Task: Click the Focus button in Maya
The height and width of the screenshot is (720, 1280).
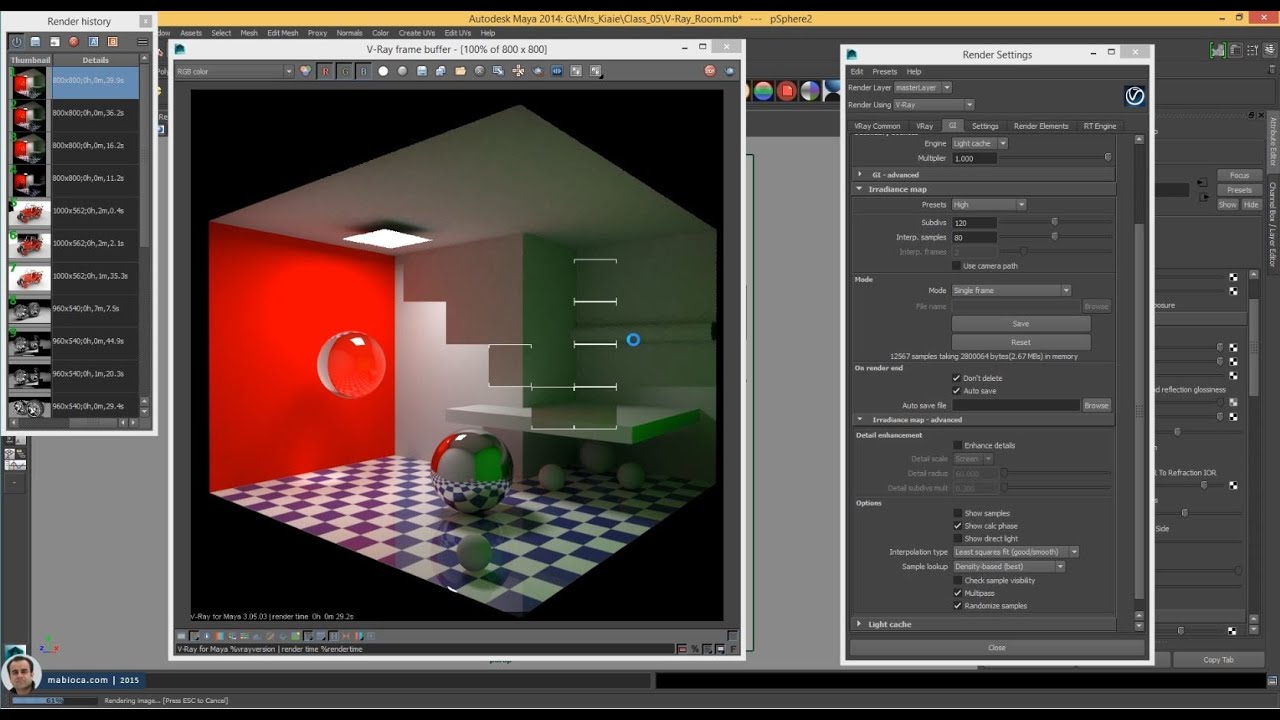Action: [1239, 175]
